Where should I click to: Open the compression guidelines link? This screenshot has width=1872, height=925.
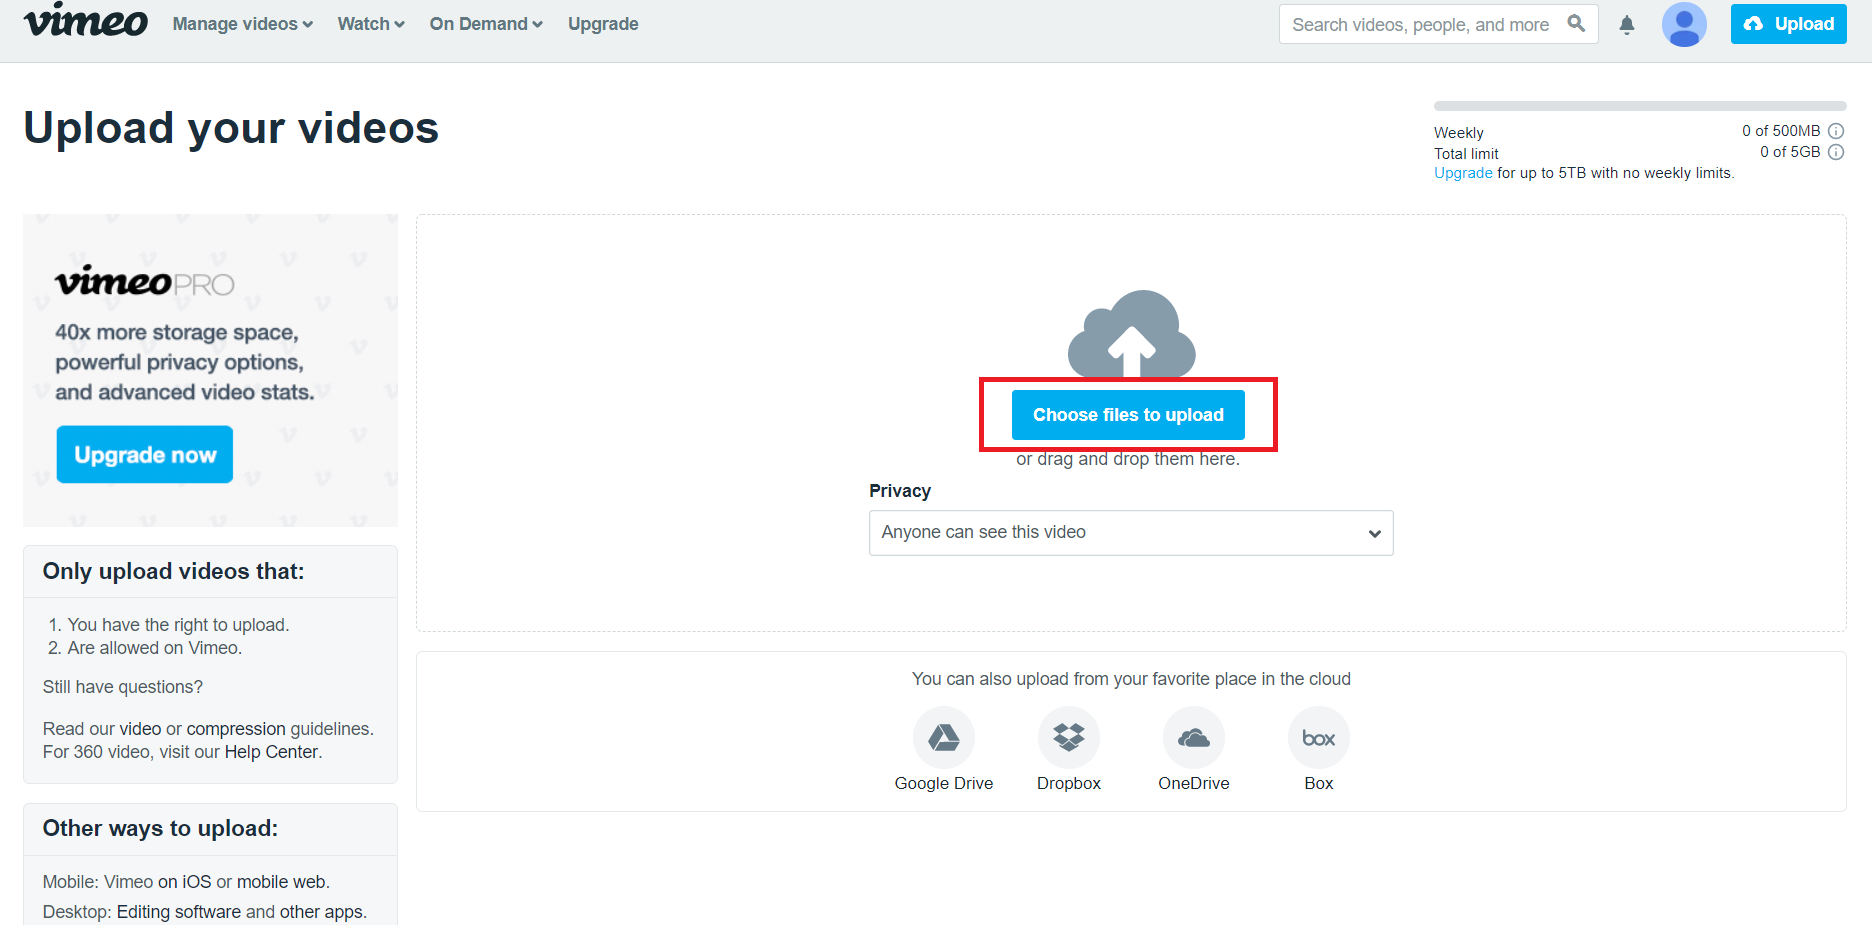(x=236, y=729)
